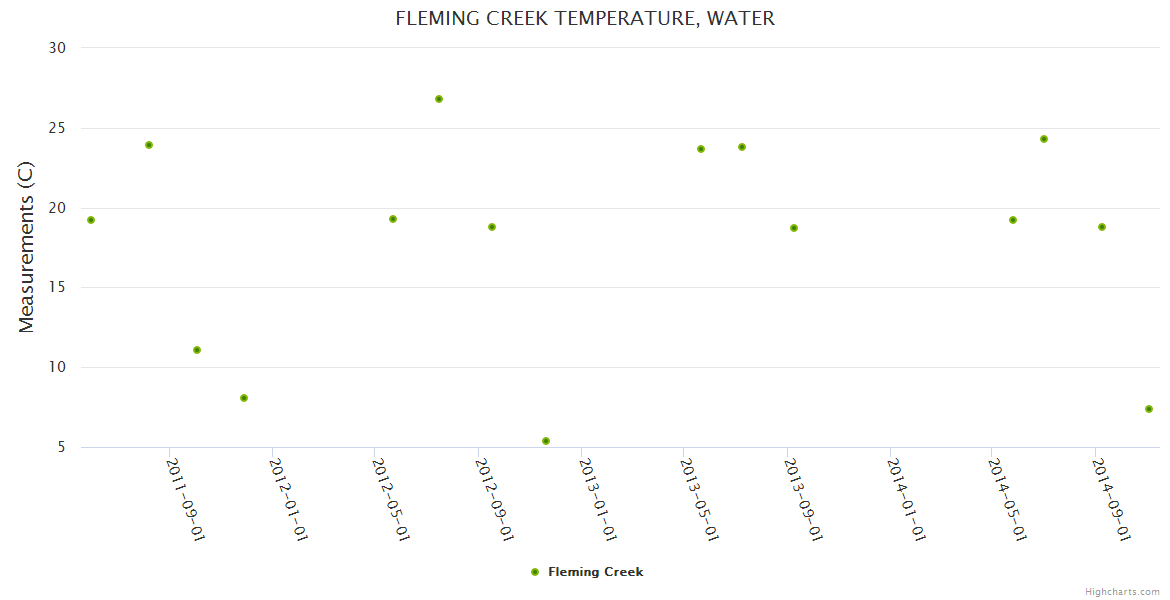Click the 24 C point before 2011-09-01

[x=149, y=145]
